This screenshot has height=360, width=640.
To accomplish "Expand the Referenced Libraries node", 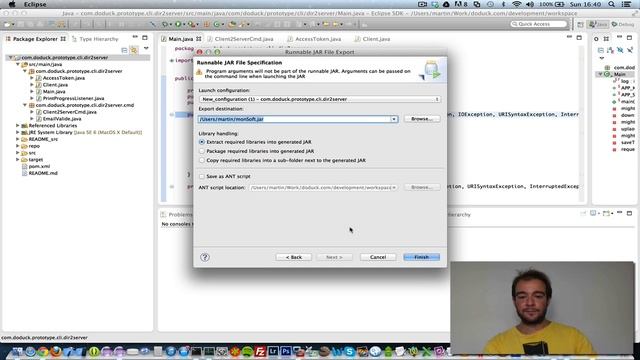I will coord(18,126).
